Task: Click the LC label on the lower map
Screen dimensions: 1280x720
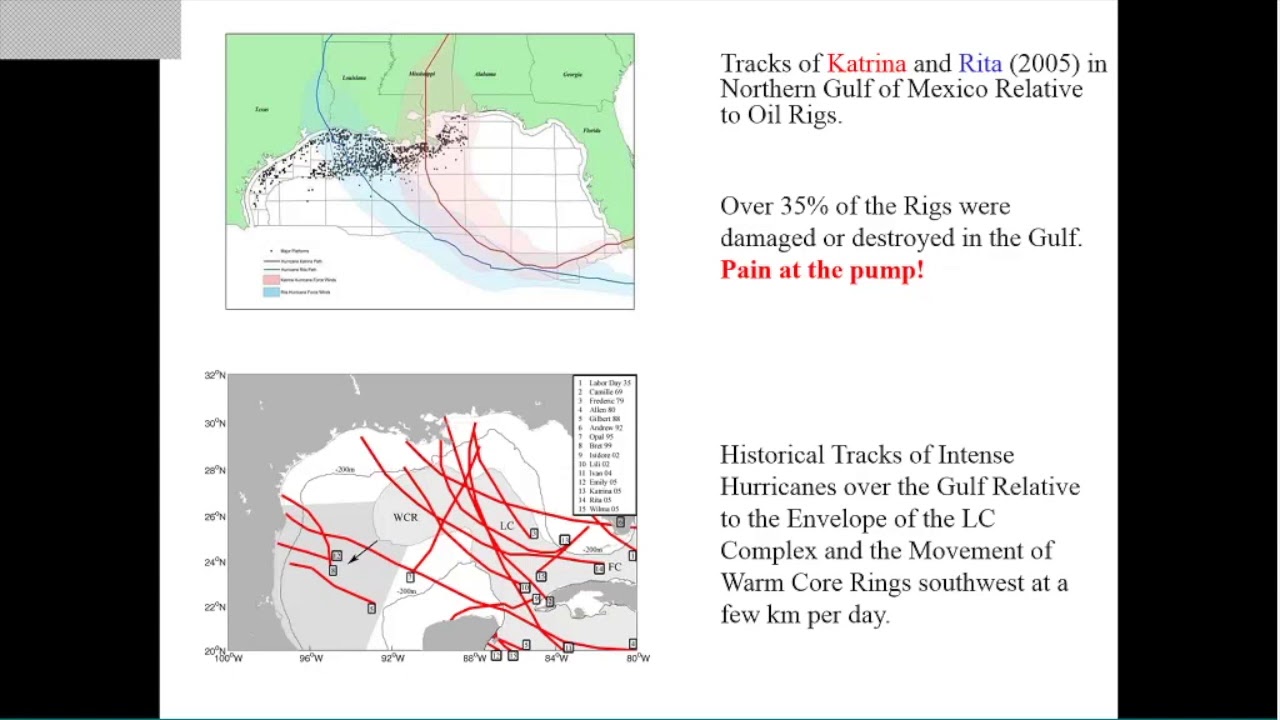Action: pyautogui.click(x=506, y=526)
